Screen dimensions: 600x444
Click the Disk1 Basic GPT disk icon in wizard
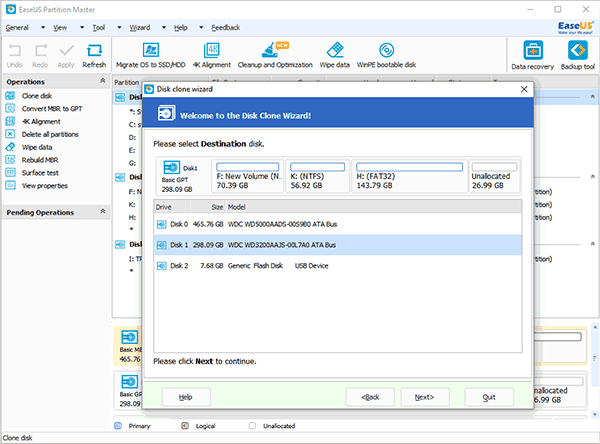pos(172,167)
